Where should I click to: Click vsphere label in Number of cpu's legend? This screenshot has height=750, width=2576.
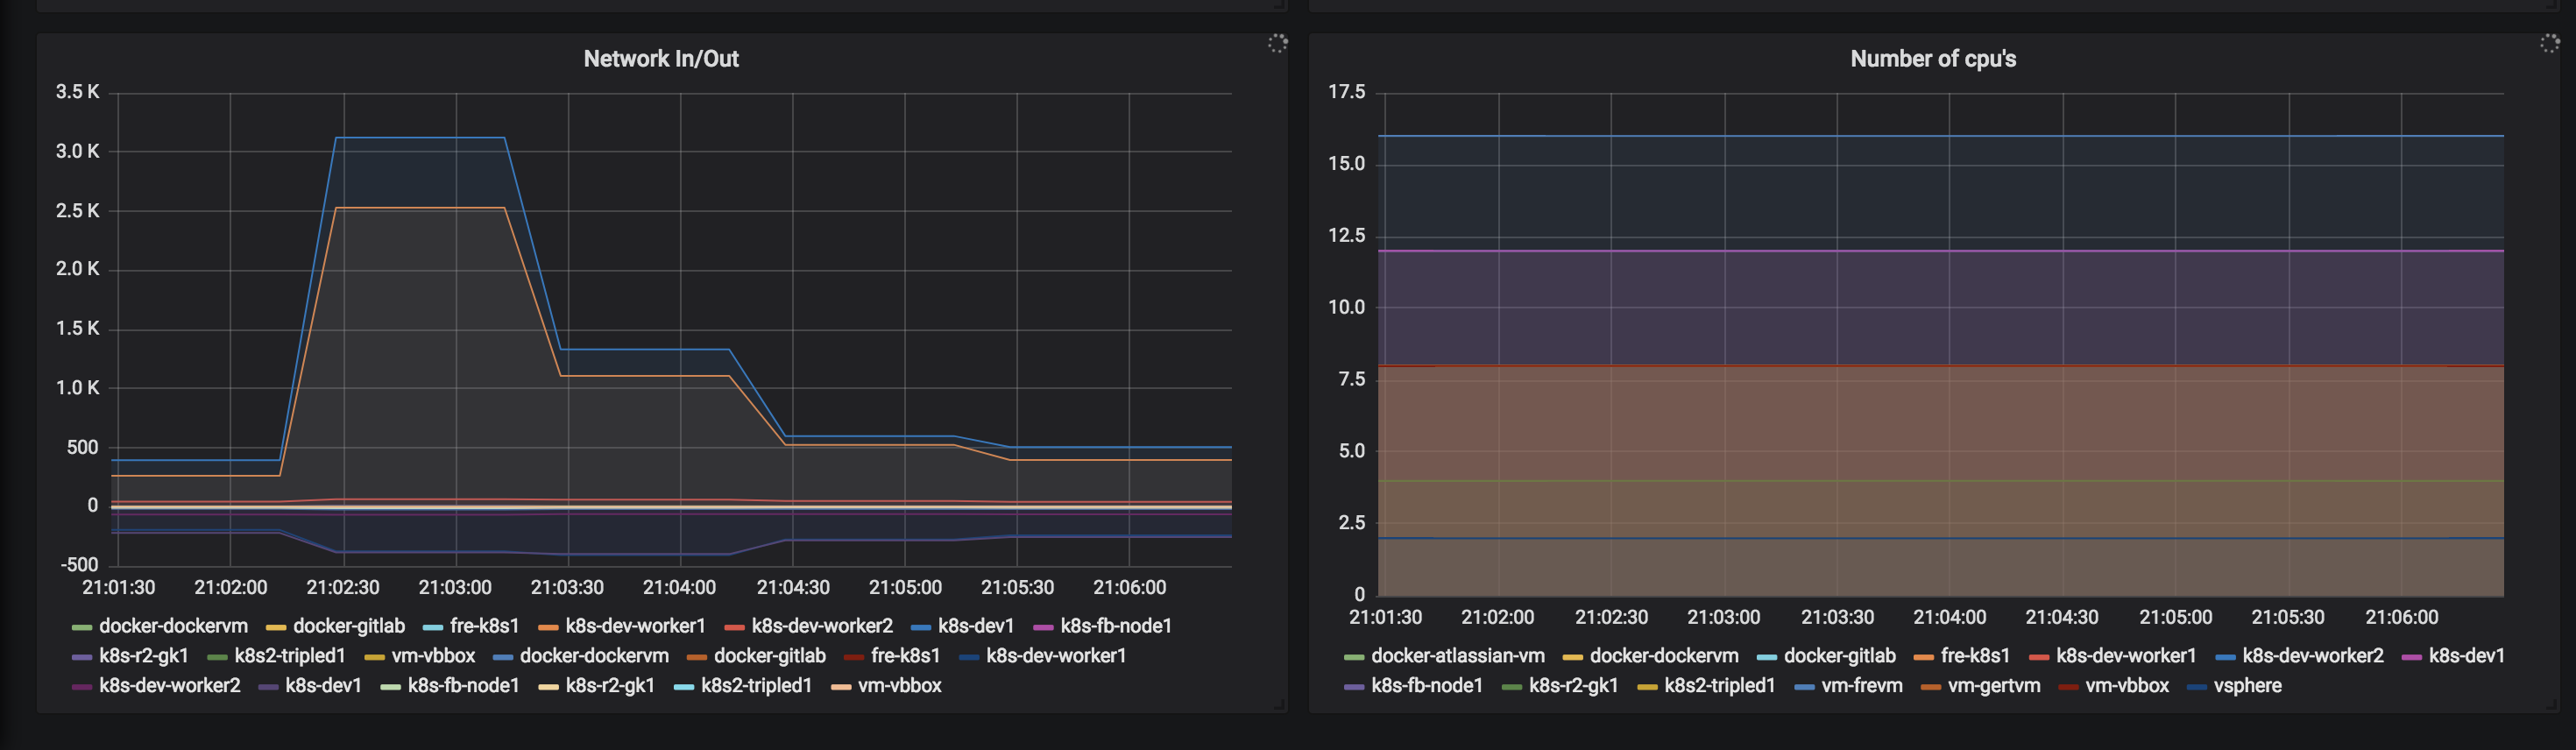(x=2247, y=686)
